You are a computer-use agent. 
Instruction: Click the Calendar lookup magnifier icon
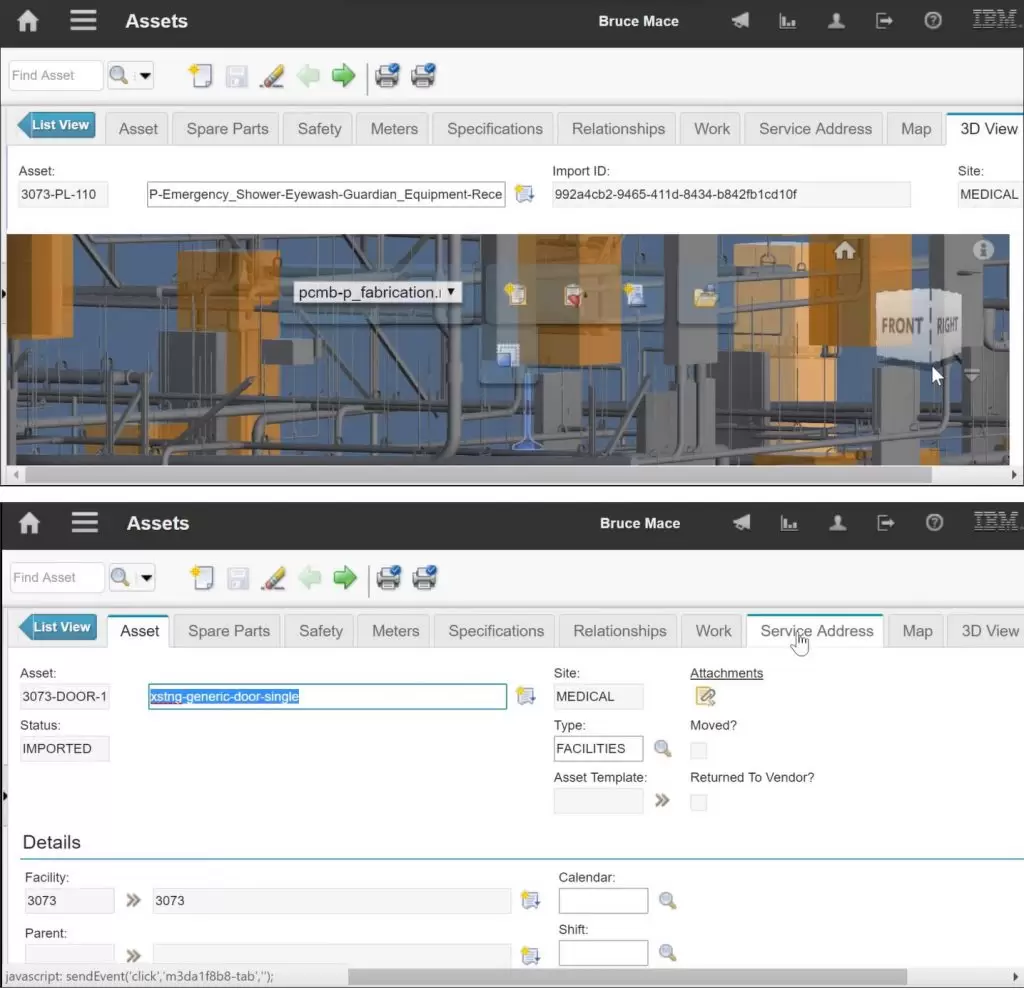click(x=667, y=901)
